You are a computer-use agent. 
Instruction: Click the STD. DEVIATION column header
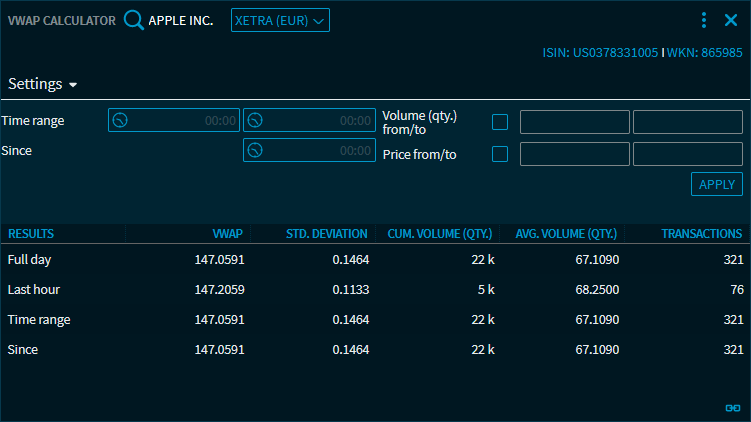click(326, 234)
